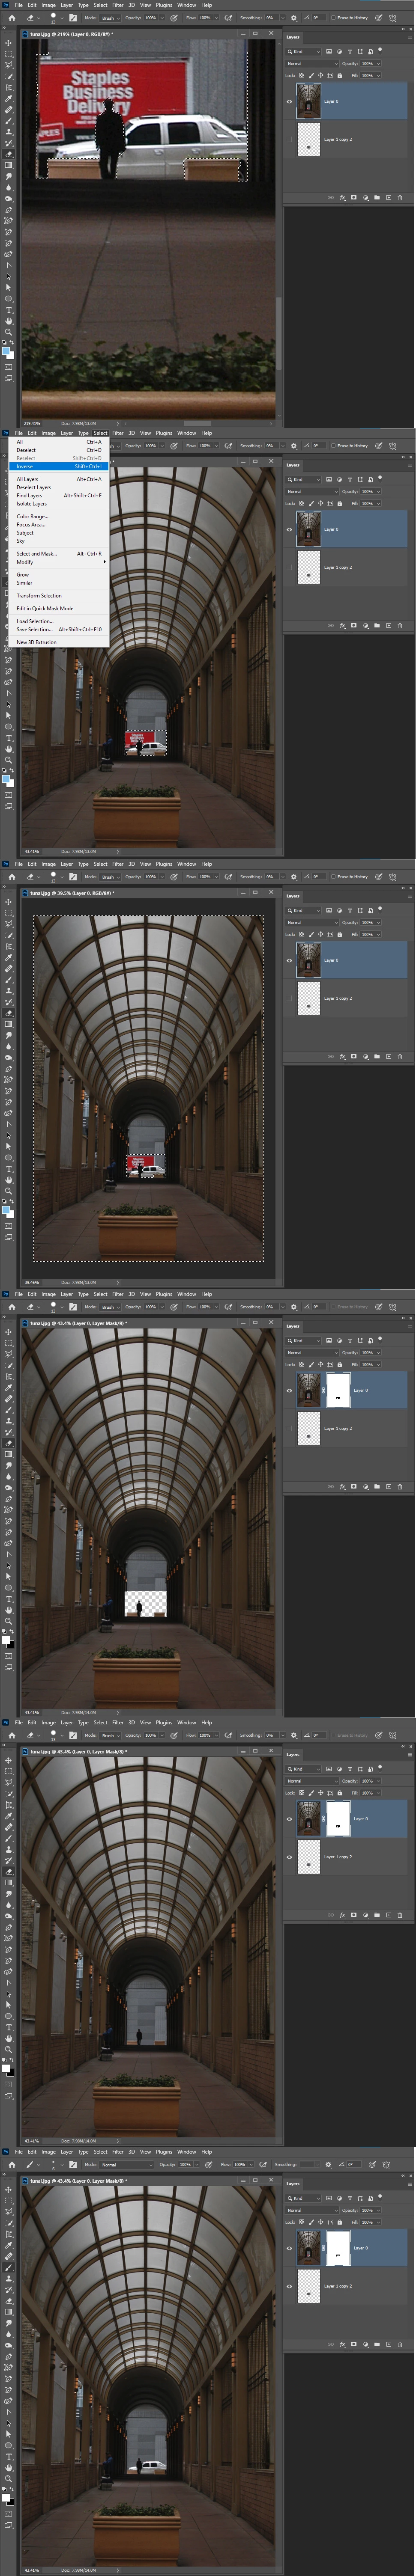Pick the Add Anchor Point tool in the 219% window
This screenshot has width=416, height=2576.
click(8, 232)
